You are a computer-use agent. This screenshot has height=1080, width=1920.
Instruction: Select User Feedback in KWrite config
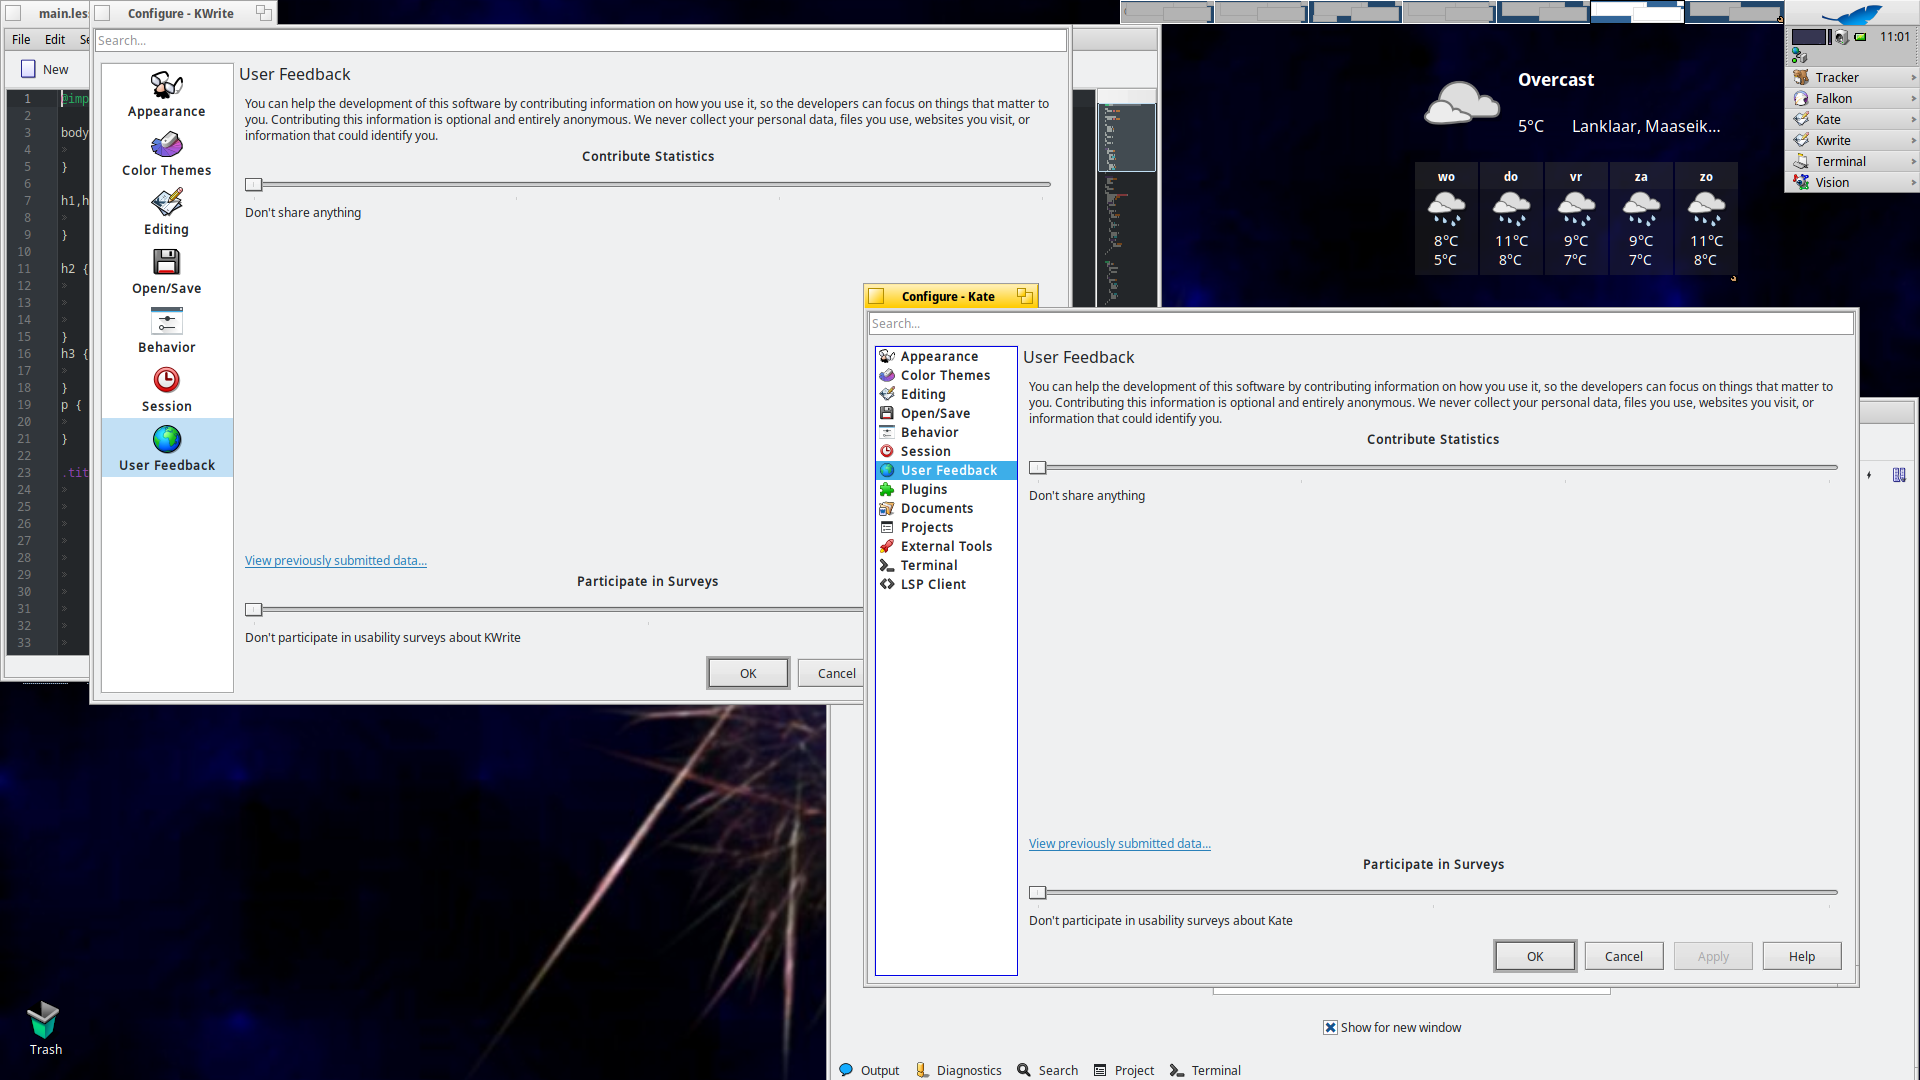point(167,448)
